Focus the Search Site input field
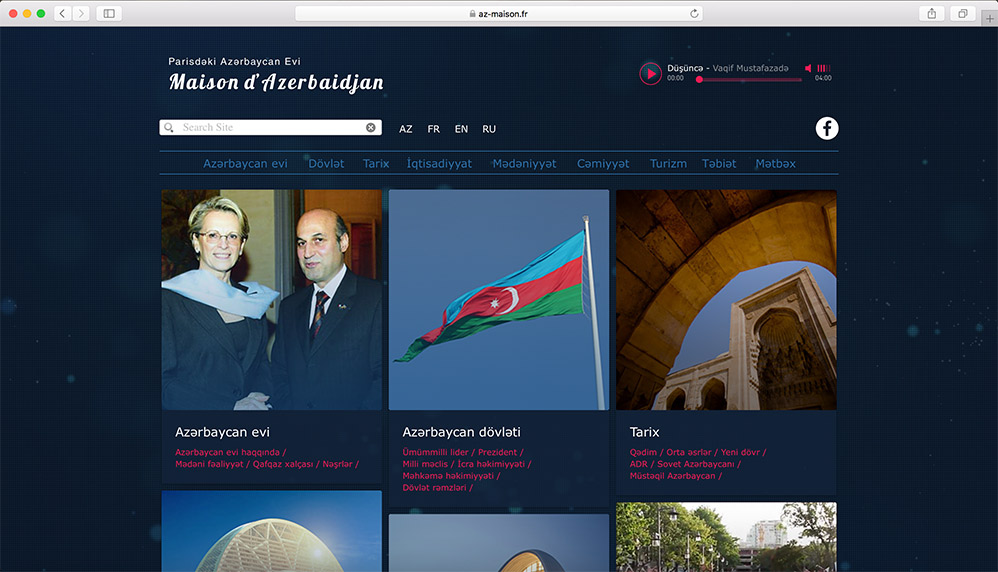This screenshot has height=572, width=998. pos(271,128)
